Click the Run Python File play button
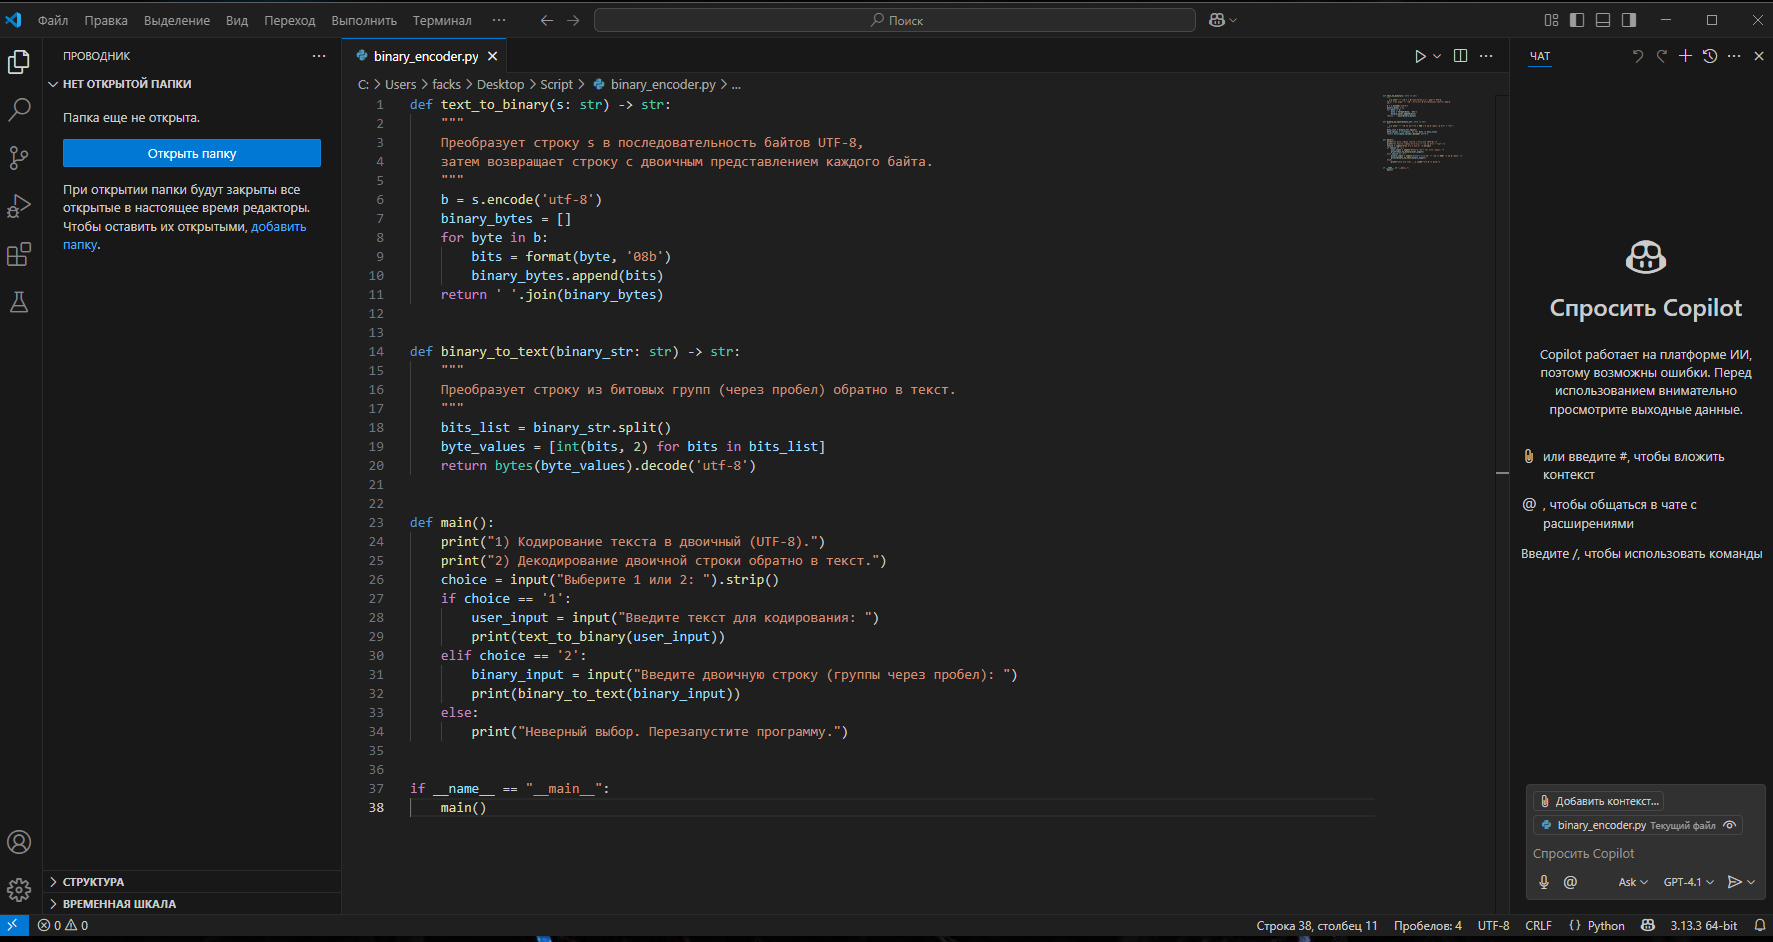The image size is (1773, 942). (x=1420, y=57)
